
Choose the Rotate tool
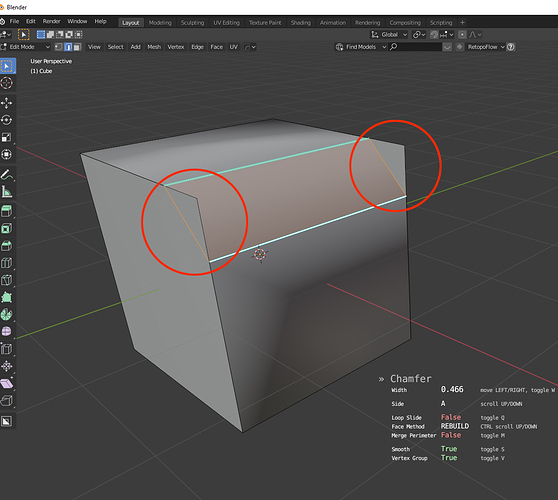[7, 120]
